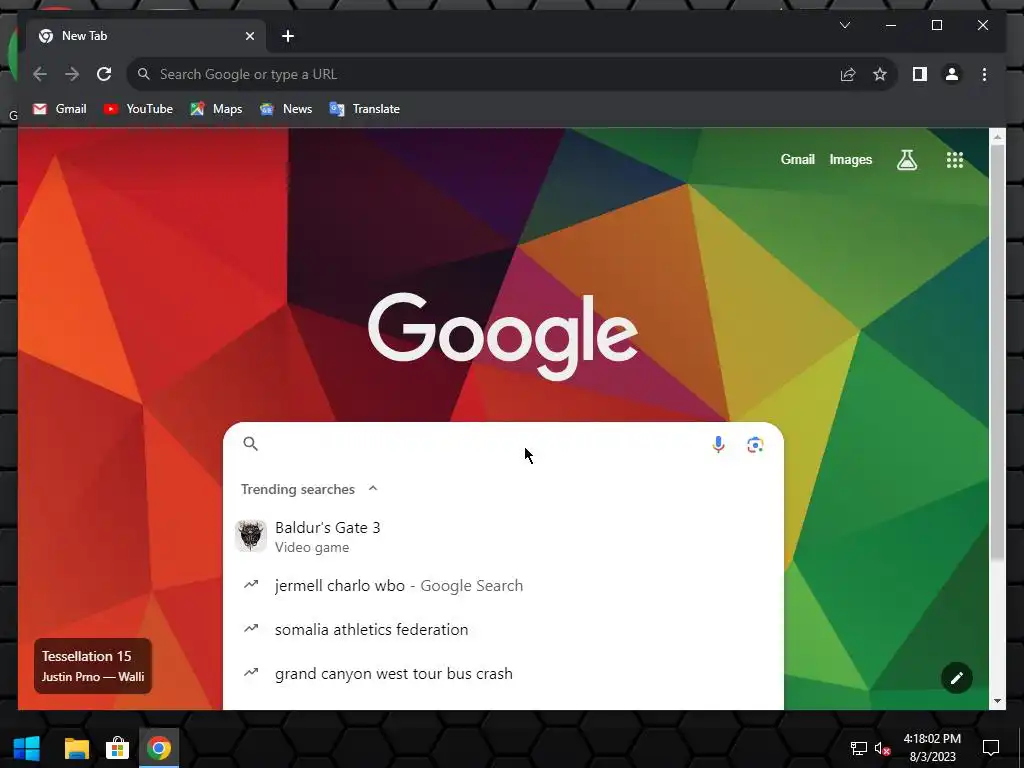Reload the page with the refresh icon

pos(104,74)
